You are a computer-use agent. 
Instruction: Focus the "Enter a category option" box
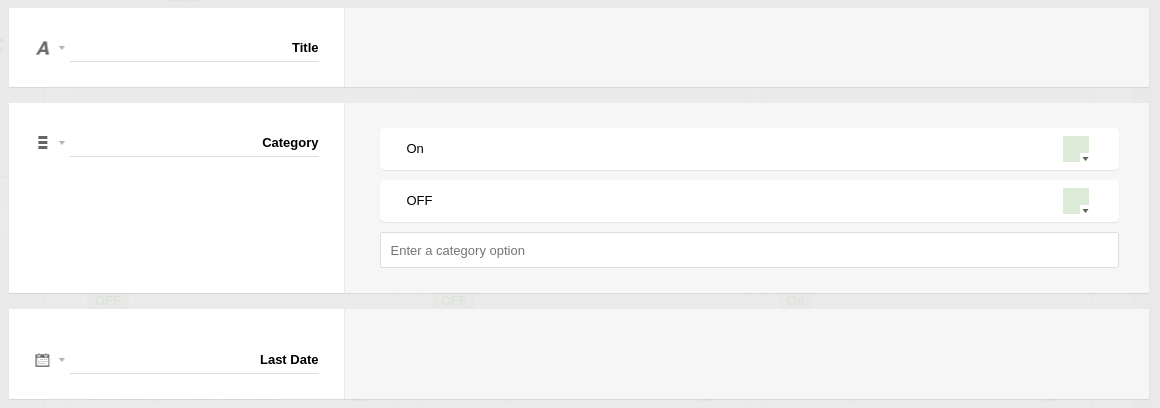pos(748,250)
